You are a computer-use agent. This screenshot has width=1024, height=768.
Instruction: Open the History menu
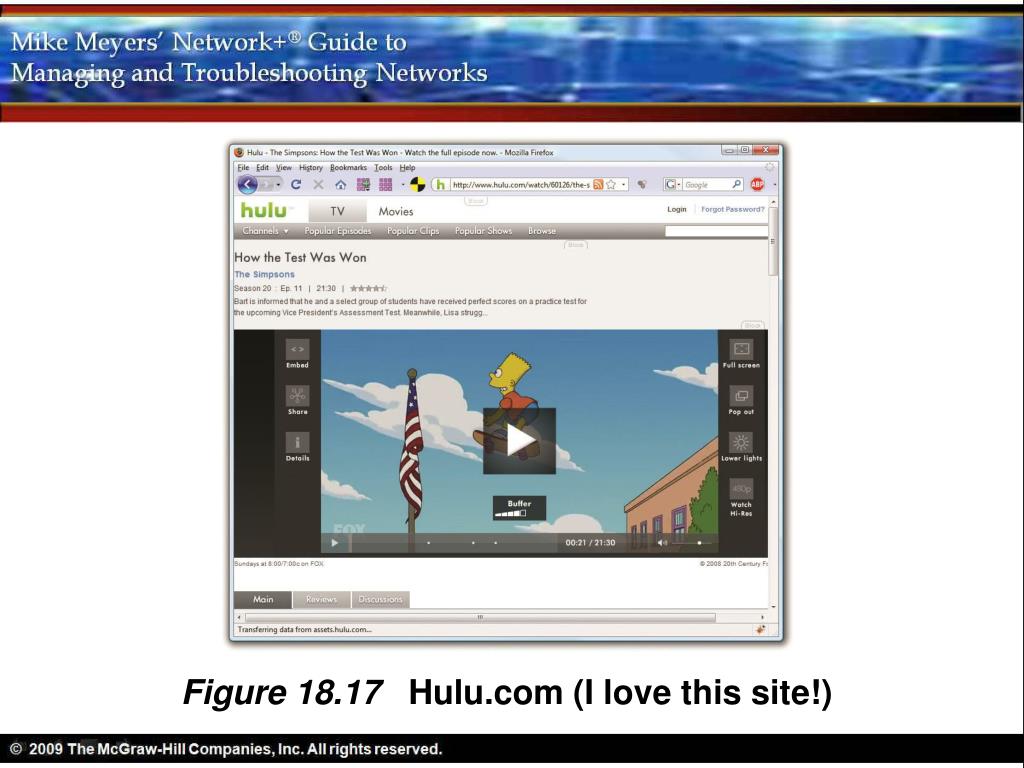click(311, 168)
